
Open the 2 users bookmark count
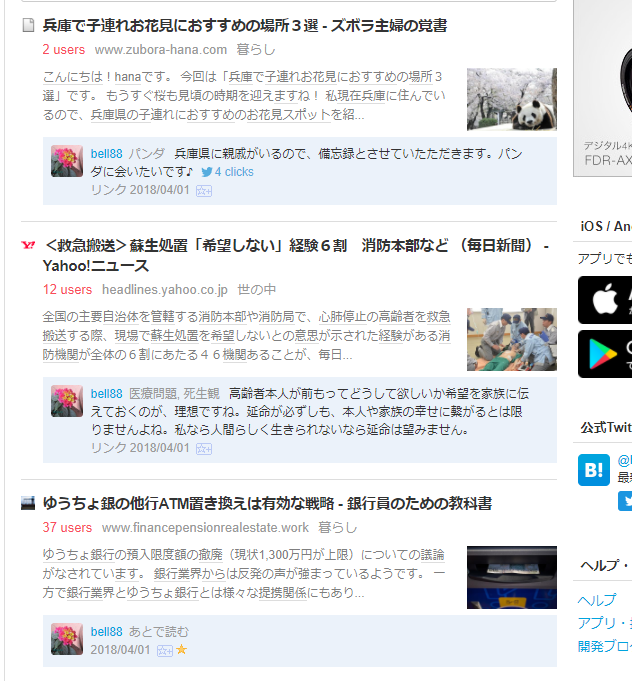click(x=63, y=50)
